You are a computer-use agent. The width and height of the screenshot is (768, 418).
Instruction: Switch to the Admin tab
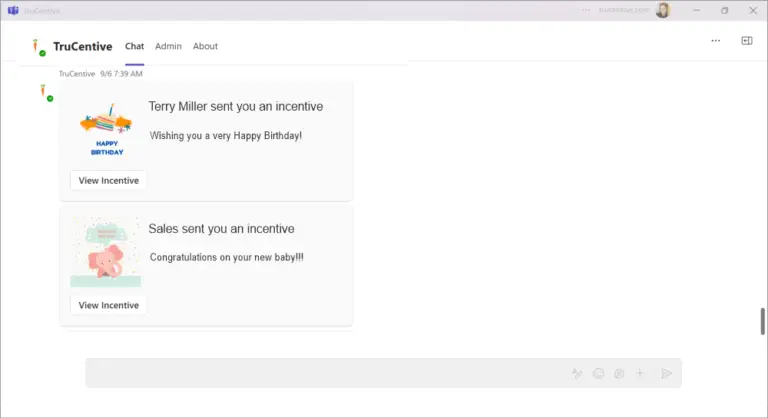point(168,46)
